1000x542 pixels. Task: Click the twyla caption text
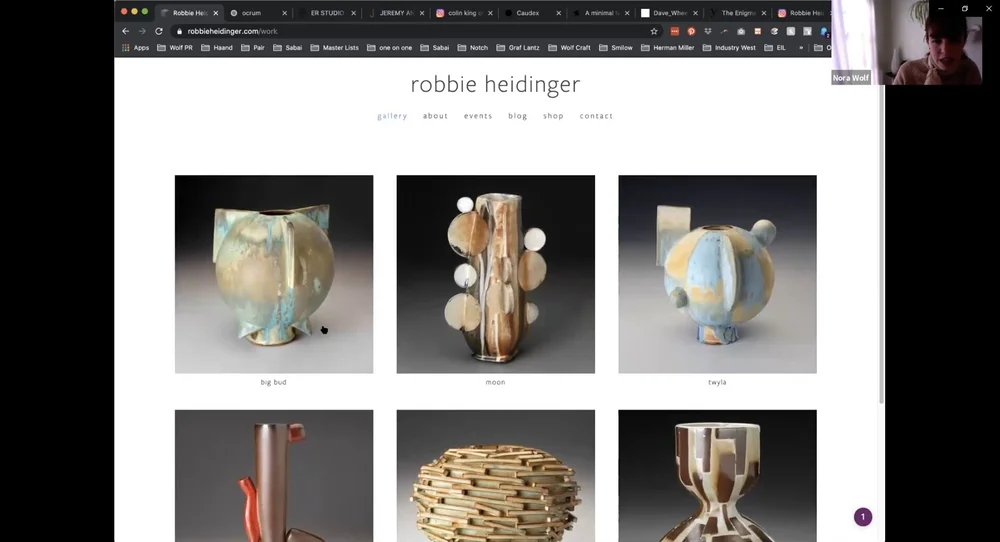point(717,383)
